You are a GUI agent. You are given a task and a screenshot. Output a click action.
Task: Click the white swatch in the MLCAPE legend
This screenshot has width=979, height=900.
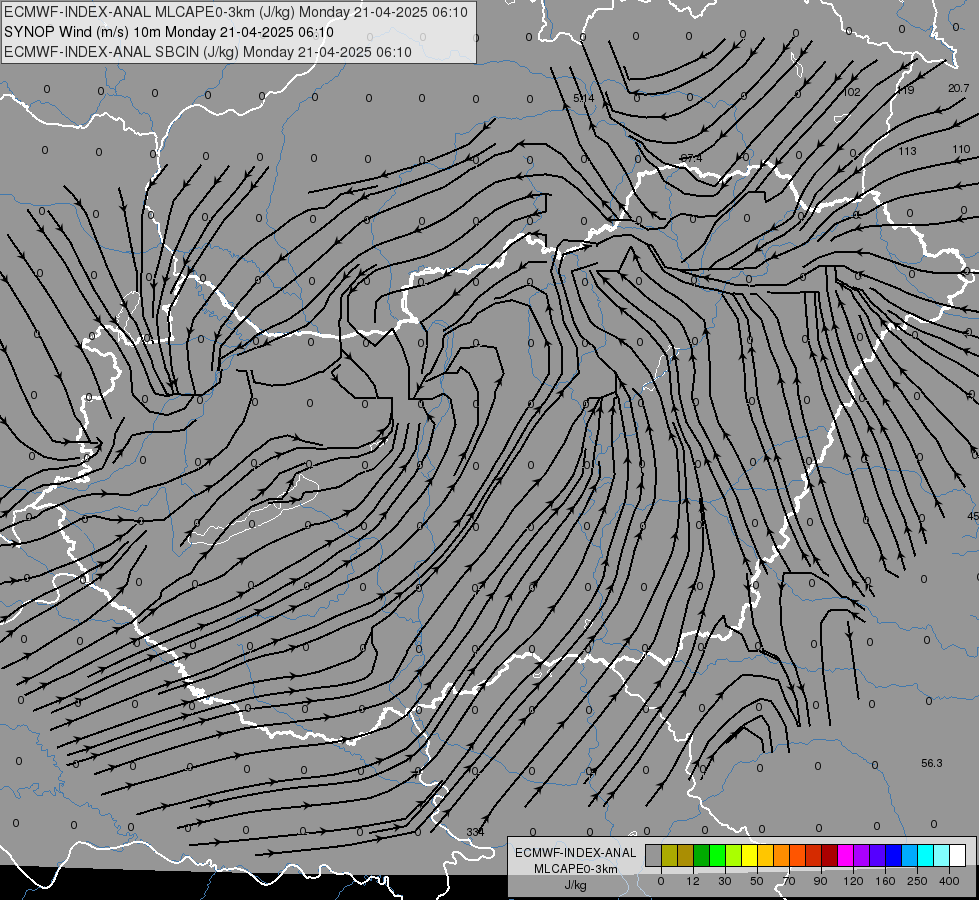pyautogui.click(x=958, y=855)
